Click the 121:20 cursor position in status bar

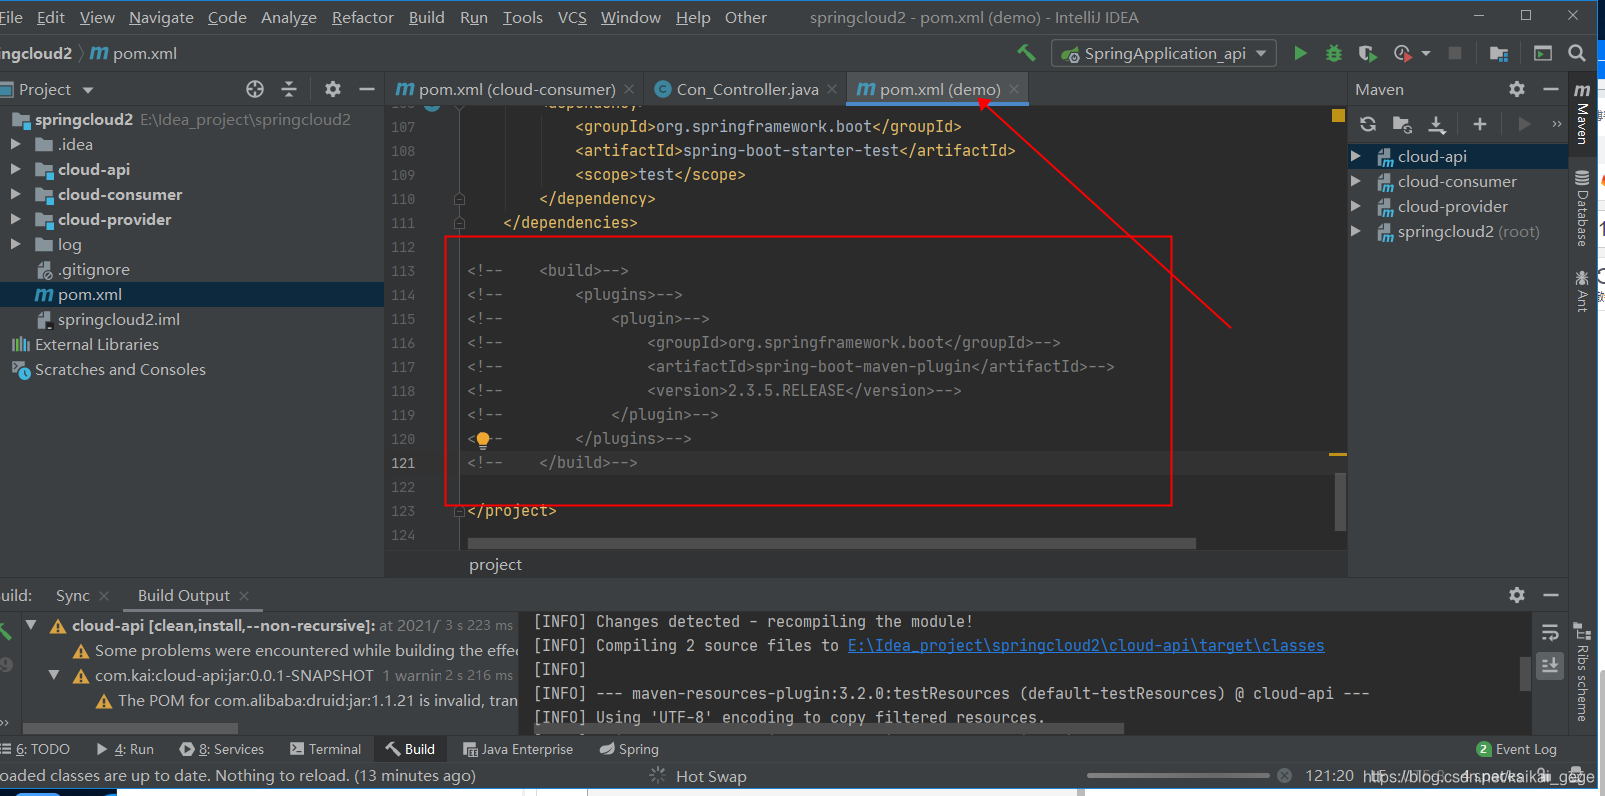point(1329,775)
